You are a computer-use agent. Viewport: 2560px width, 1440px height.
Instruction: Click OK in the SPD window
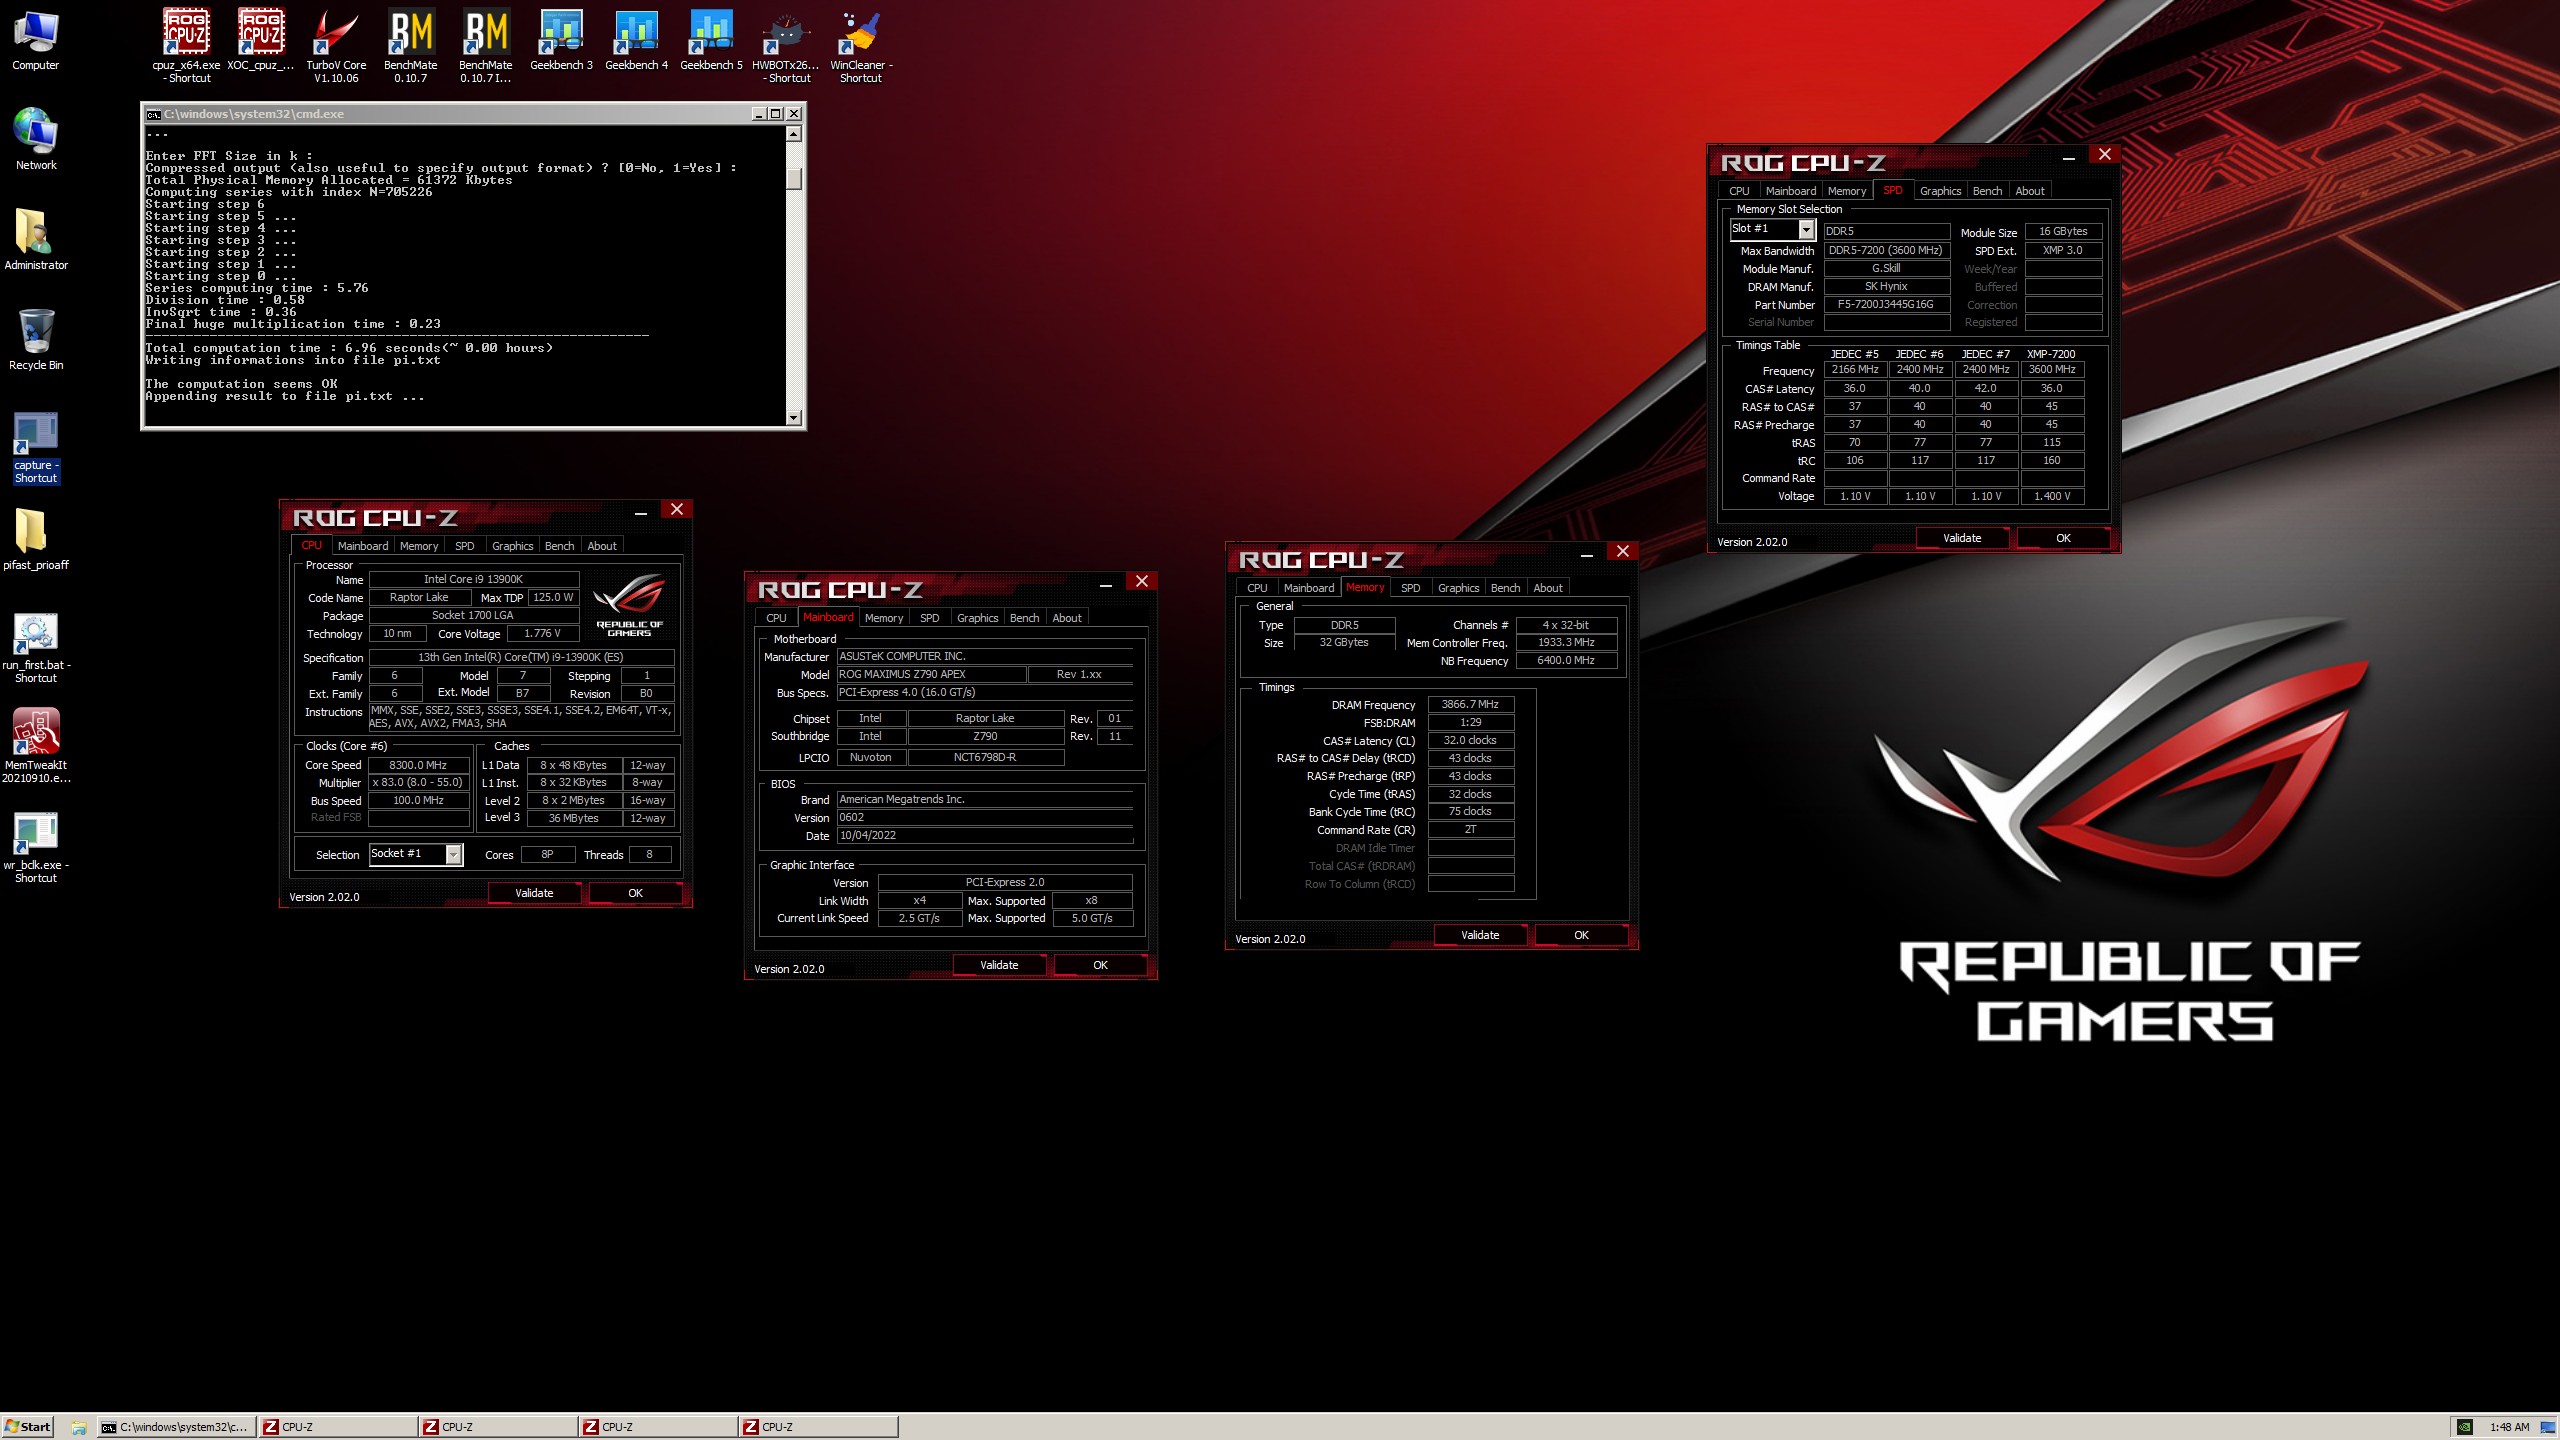click(x=2063, y=538)
